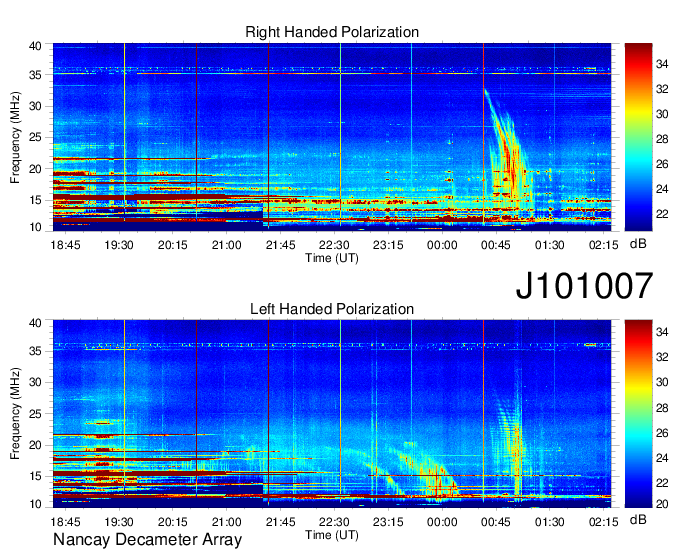The width and height of the screenshot is (680, 552).
Task: Click the Right Handed plot's color scale bar
Action: [638, 137]
